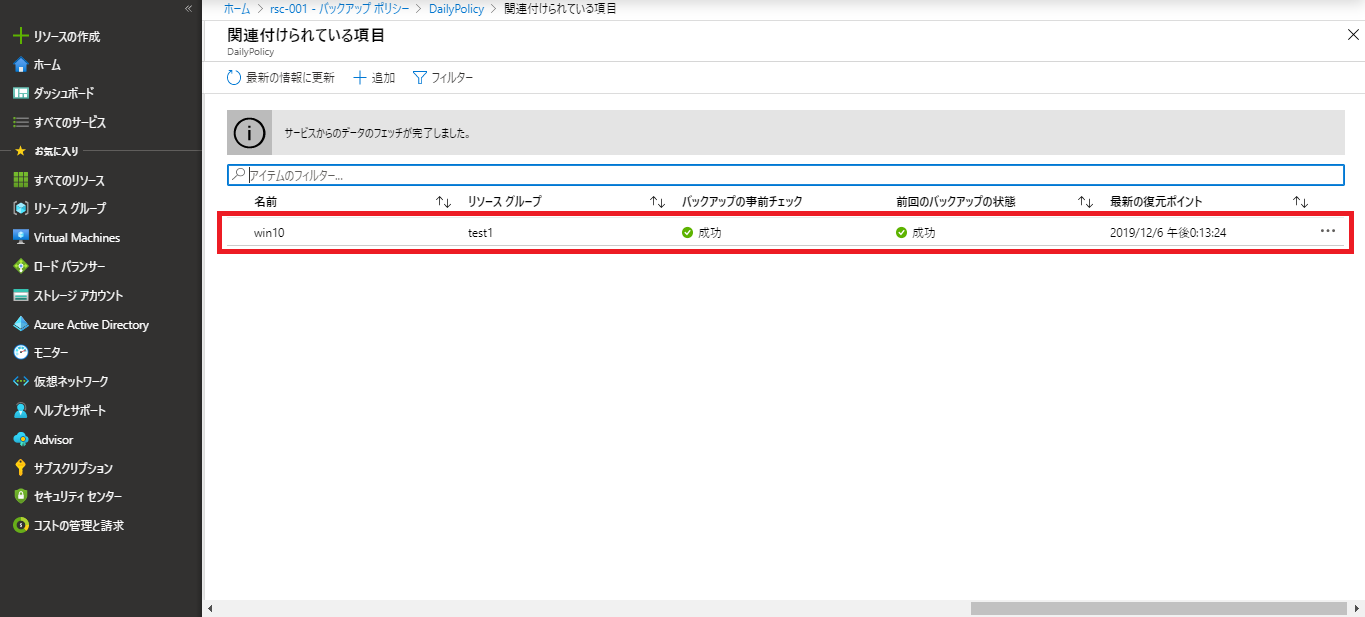The image size is (1365, 617).
Task: Select ストレージ アカウント in sidebar
Action: tap(79, 296)
